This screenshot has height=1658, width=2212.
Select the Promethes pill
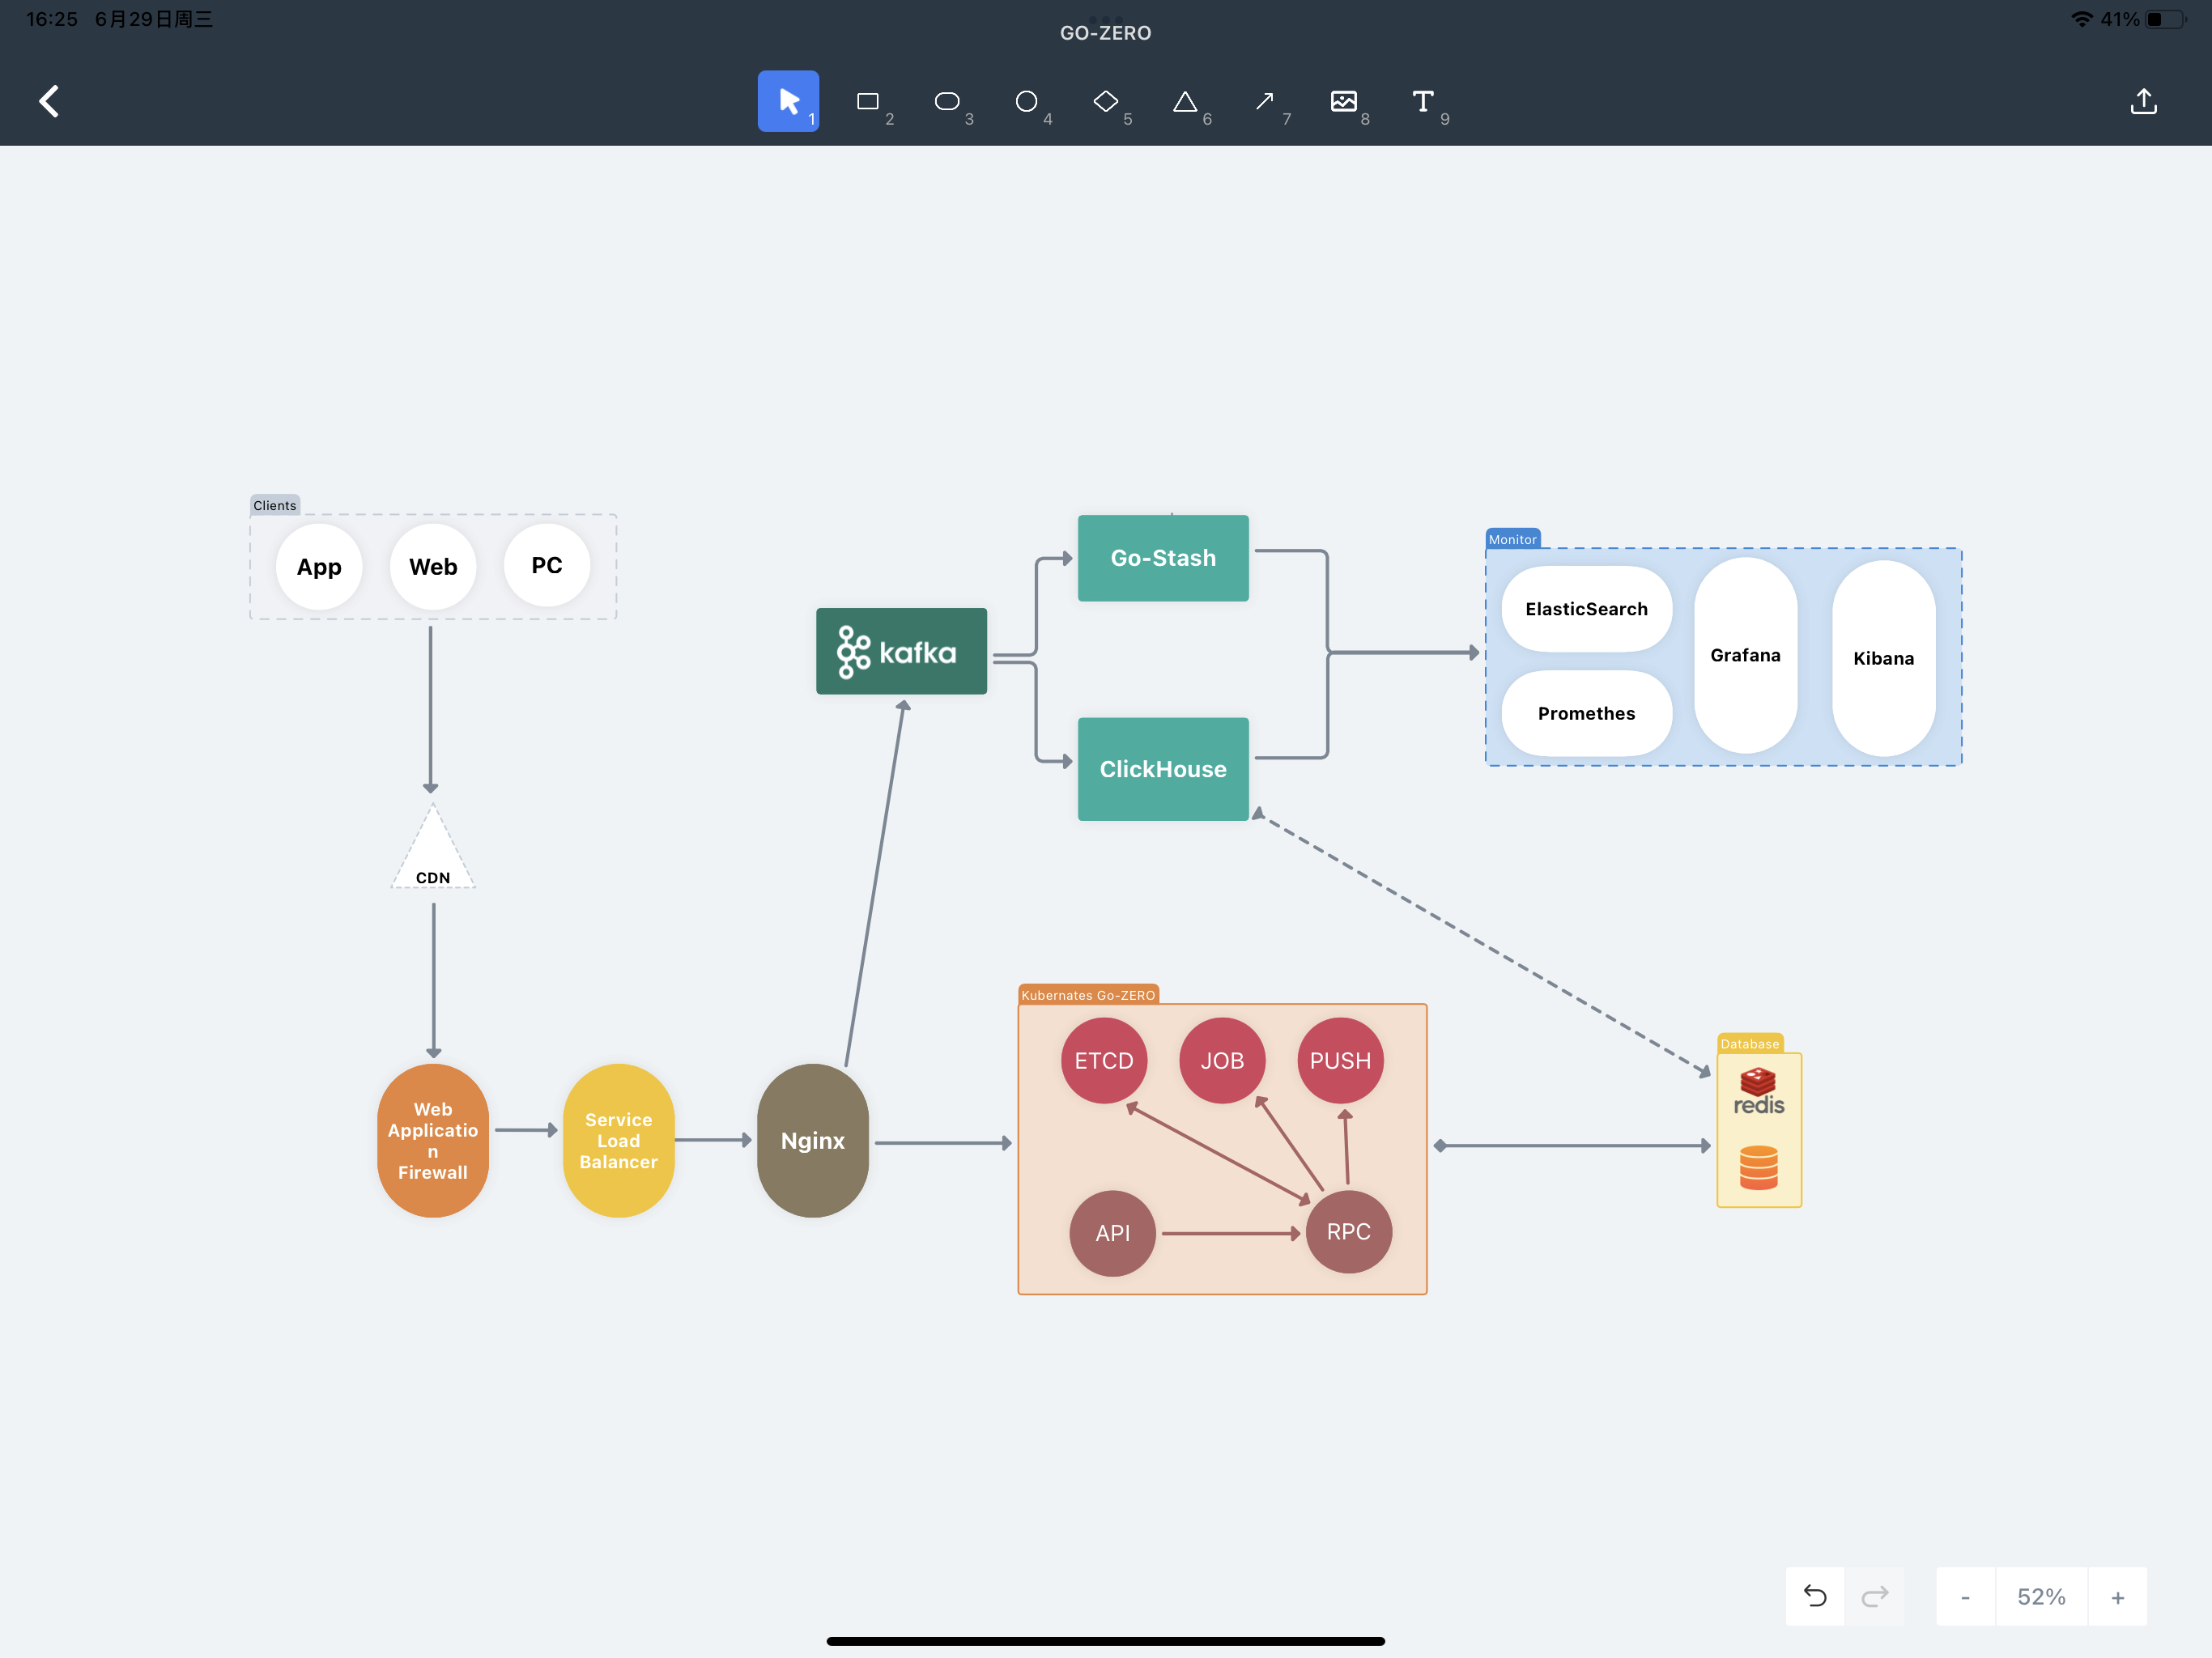pos(1587,713)
